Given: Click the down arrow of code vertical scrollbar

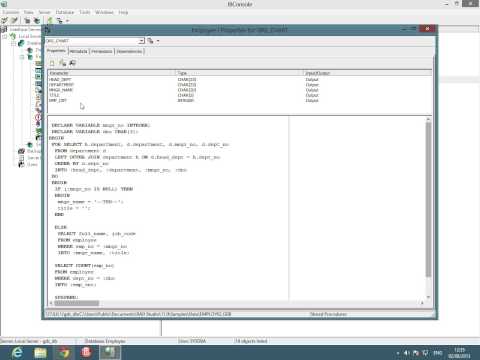Looking at the screenshot, I should tap(428, 297).
